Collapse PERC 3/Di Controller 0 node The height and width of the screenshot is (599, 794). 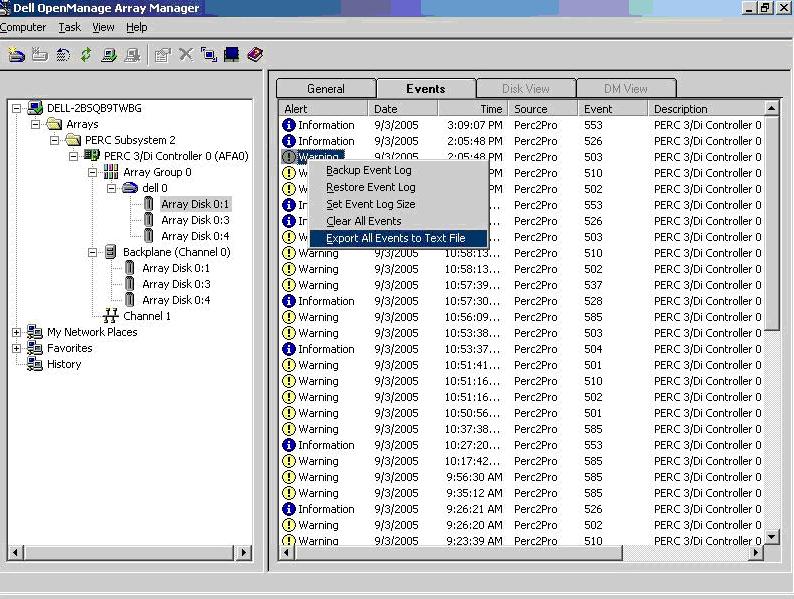coord(73,156)
